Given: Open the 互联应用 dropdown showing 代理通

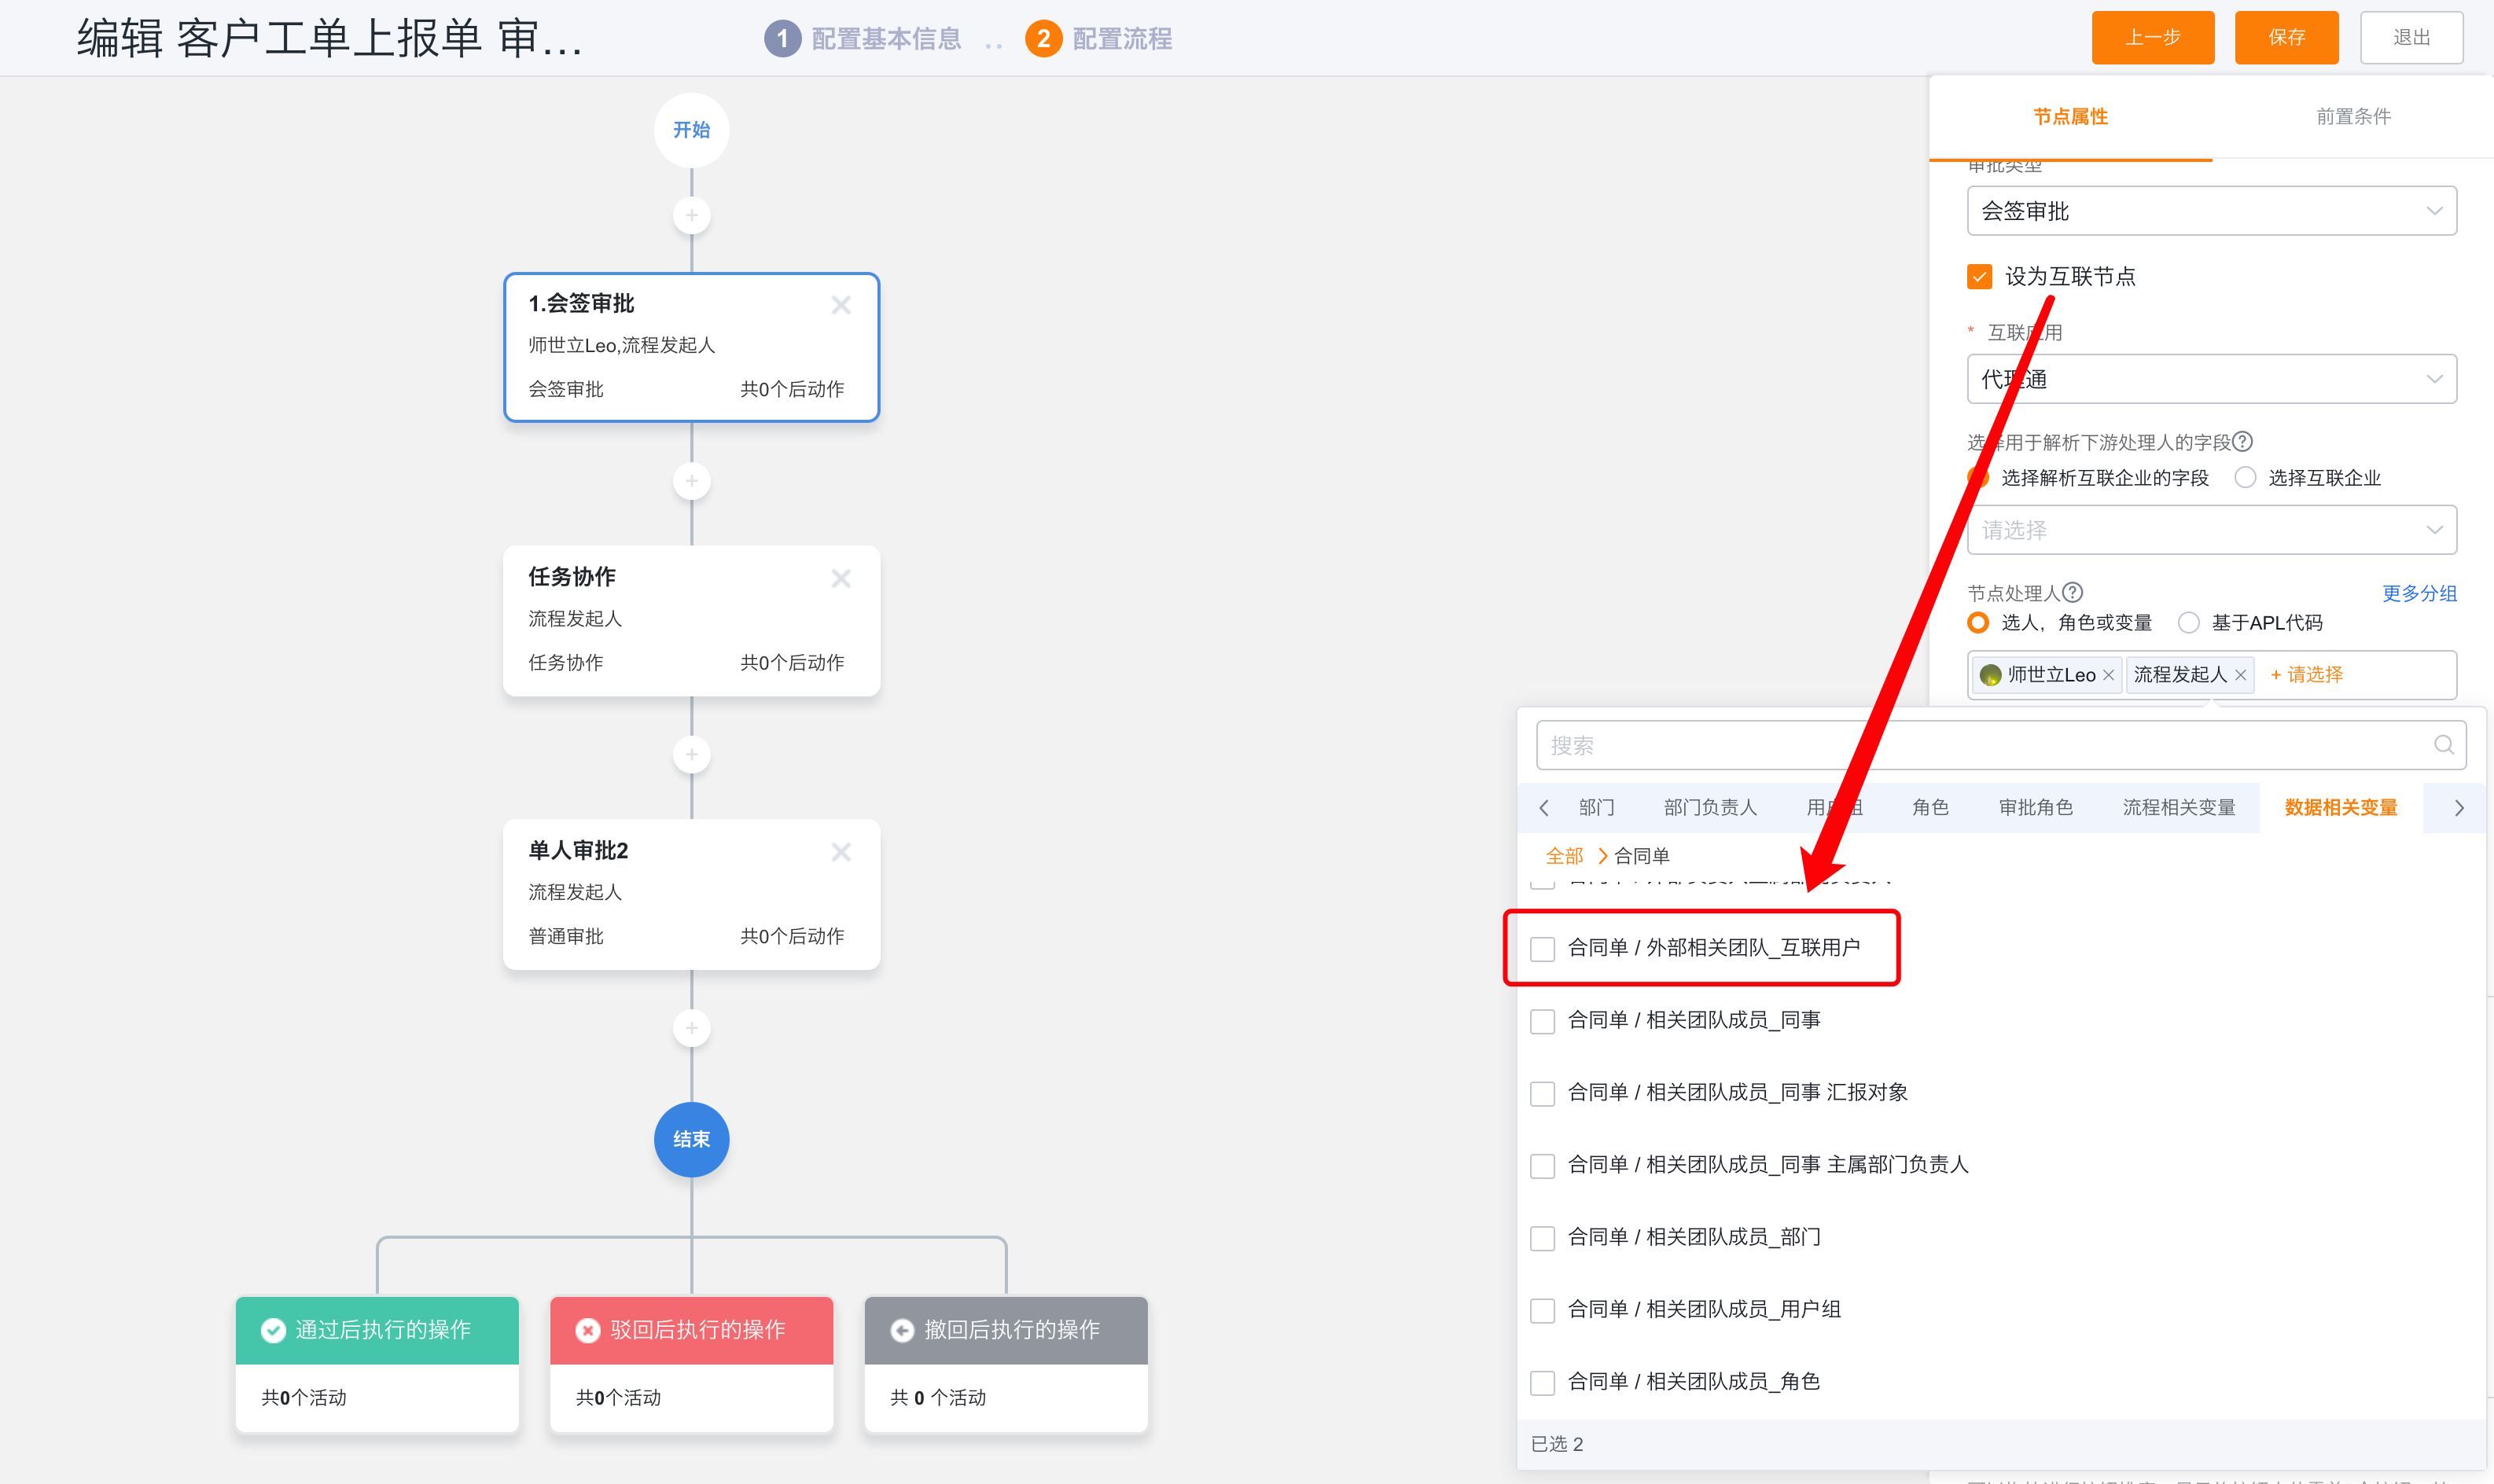Looking at the screenshot, I should click(x=2211, y=379).
